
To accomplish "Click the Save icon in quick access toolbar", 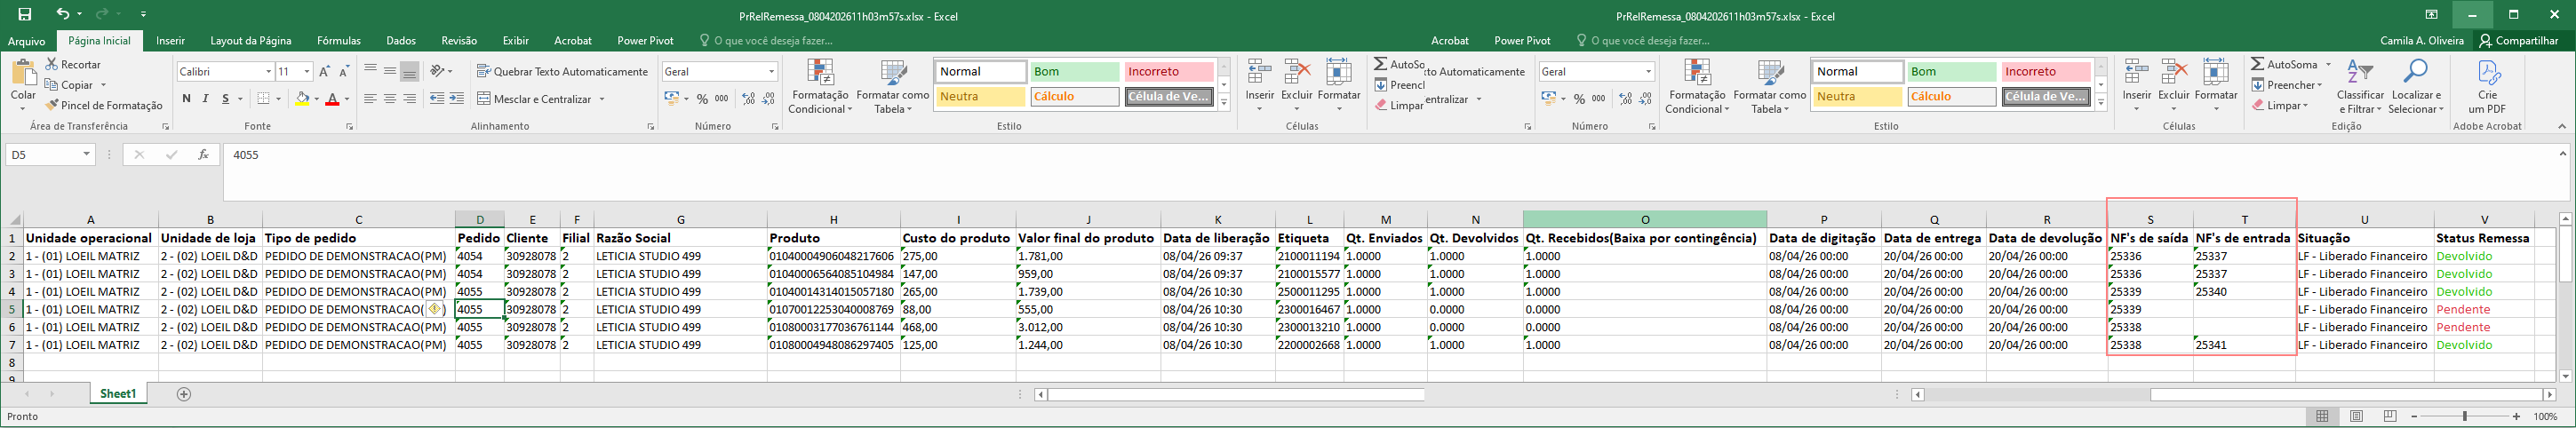I will [x=25, y=15].
